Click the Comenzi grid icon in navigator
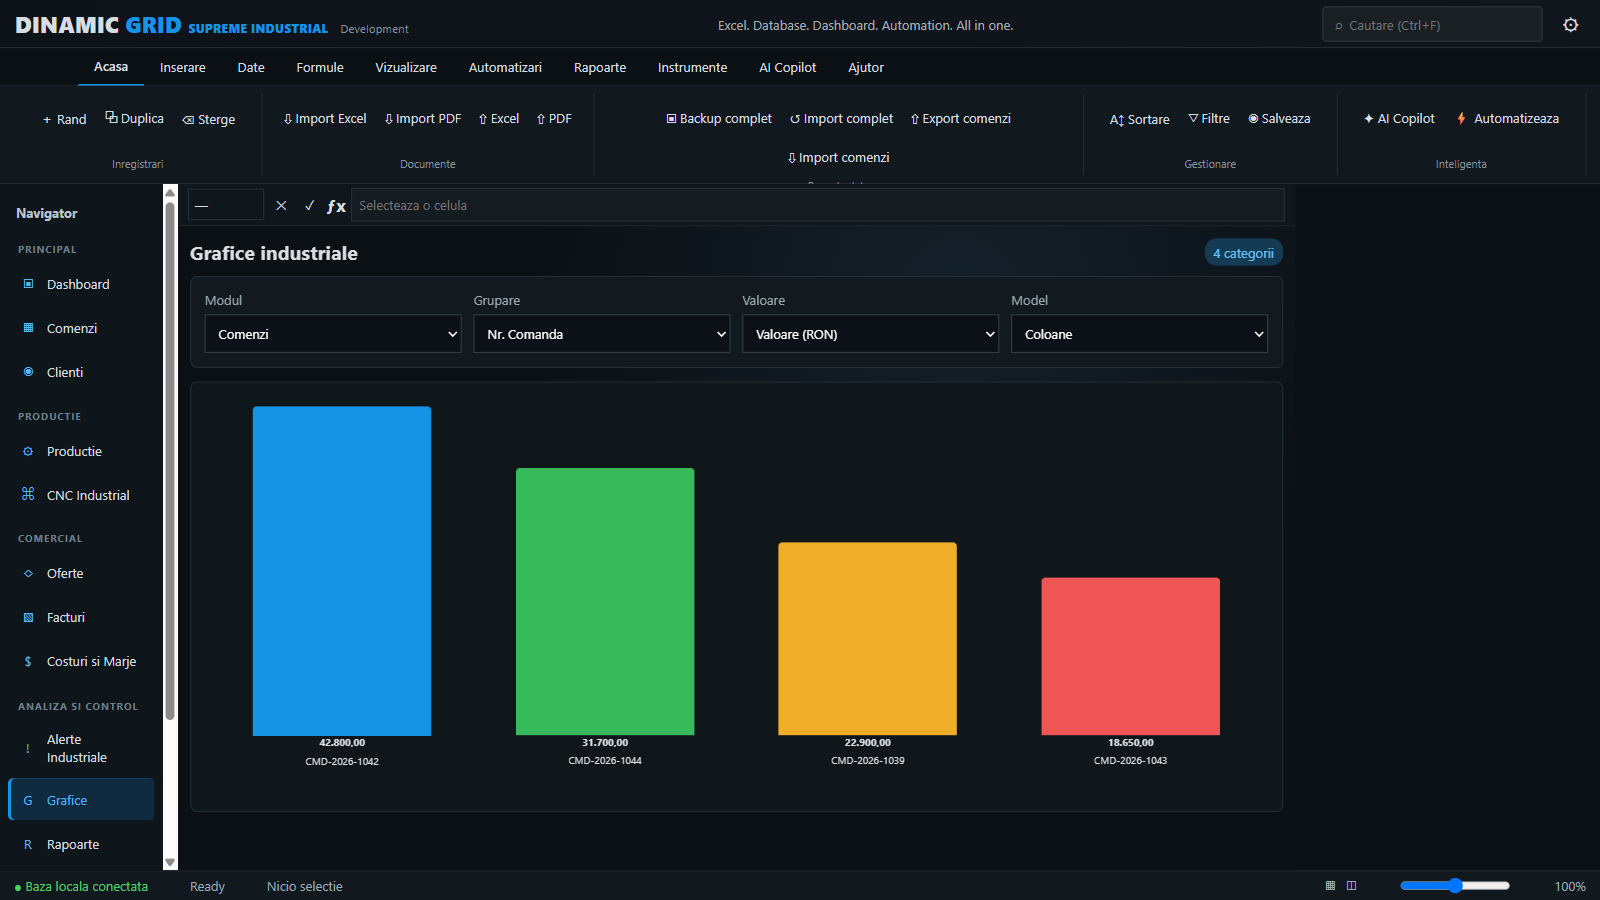 click(x=28, y=328)
